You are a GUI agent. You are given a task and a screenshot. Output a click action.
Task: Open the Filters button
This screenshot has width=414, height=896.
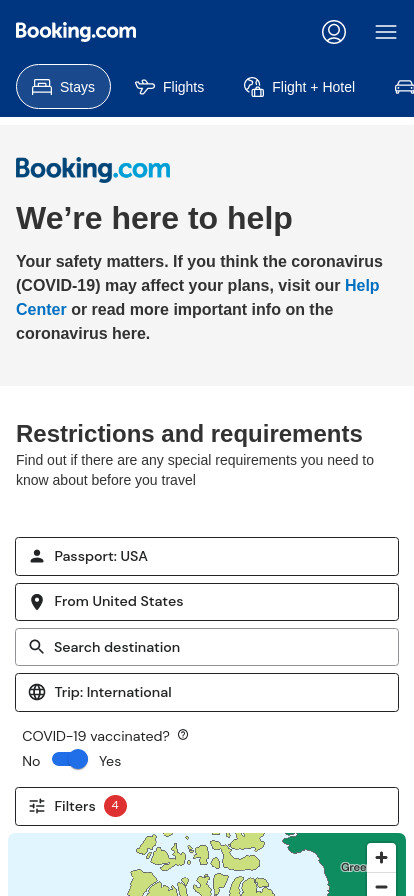[x=207, y=806]
